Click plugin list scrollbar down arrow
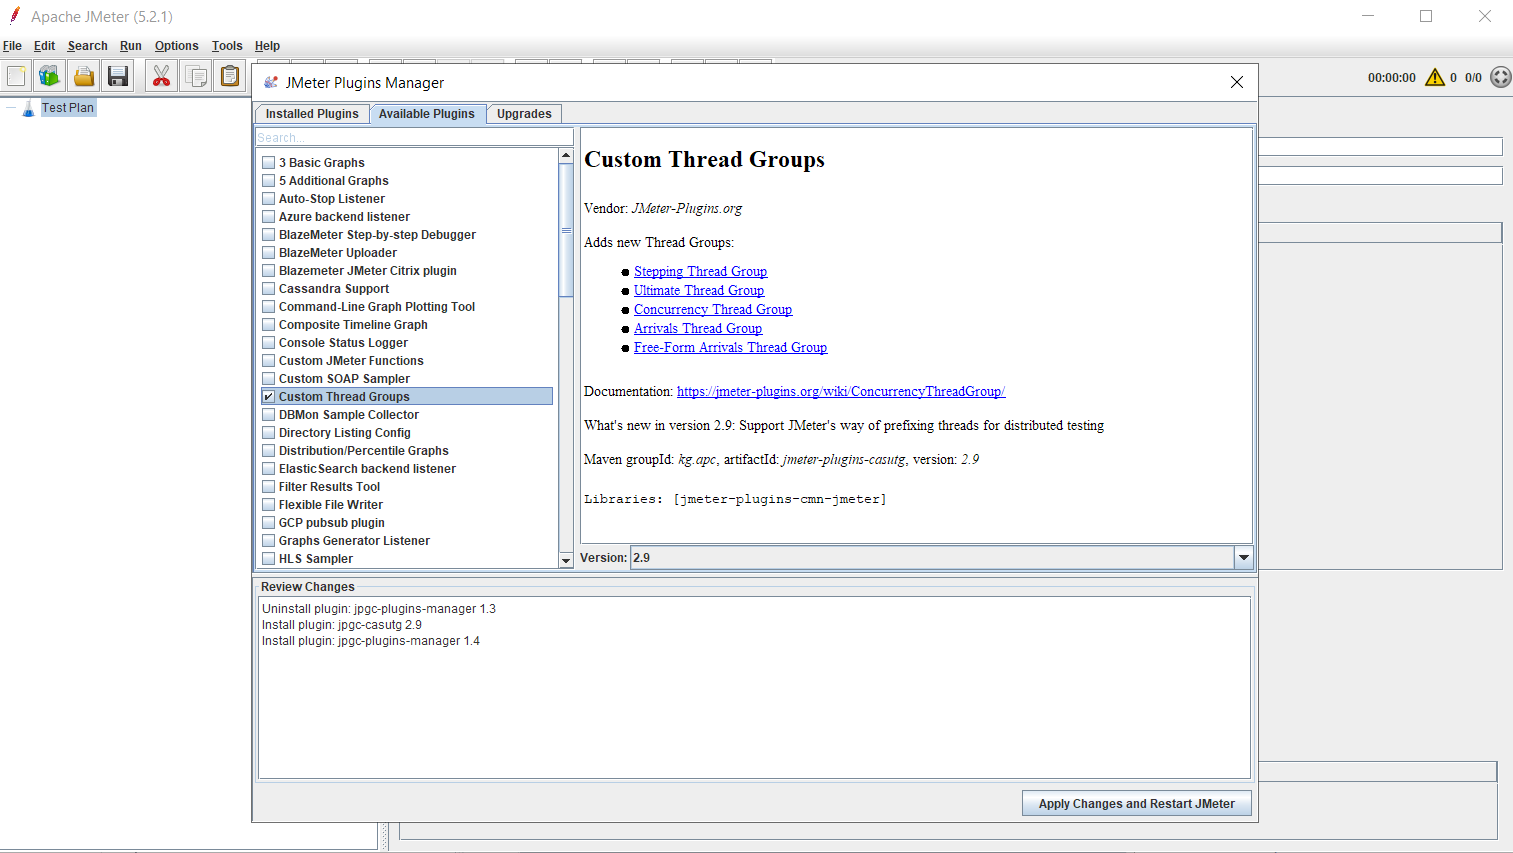Viewport: 1513px width, 853px height. (566, 560)
